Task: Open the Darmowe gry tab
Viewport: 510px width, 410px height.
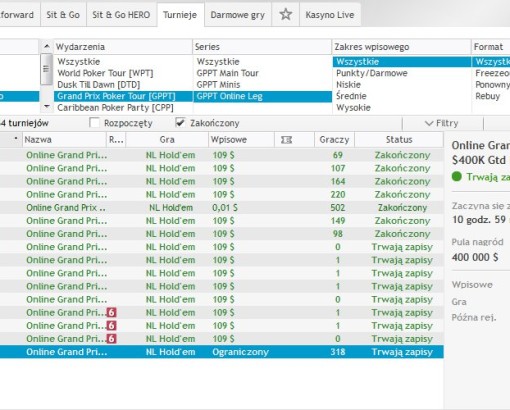Action: click(x=238, y=15)
